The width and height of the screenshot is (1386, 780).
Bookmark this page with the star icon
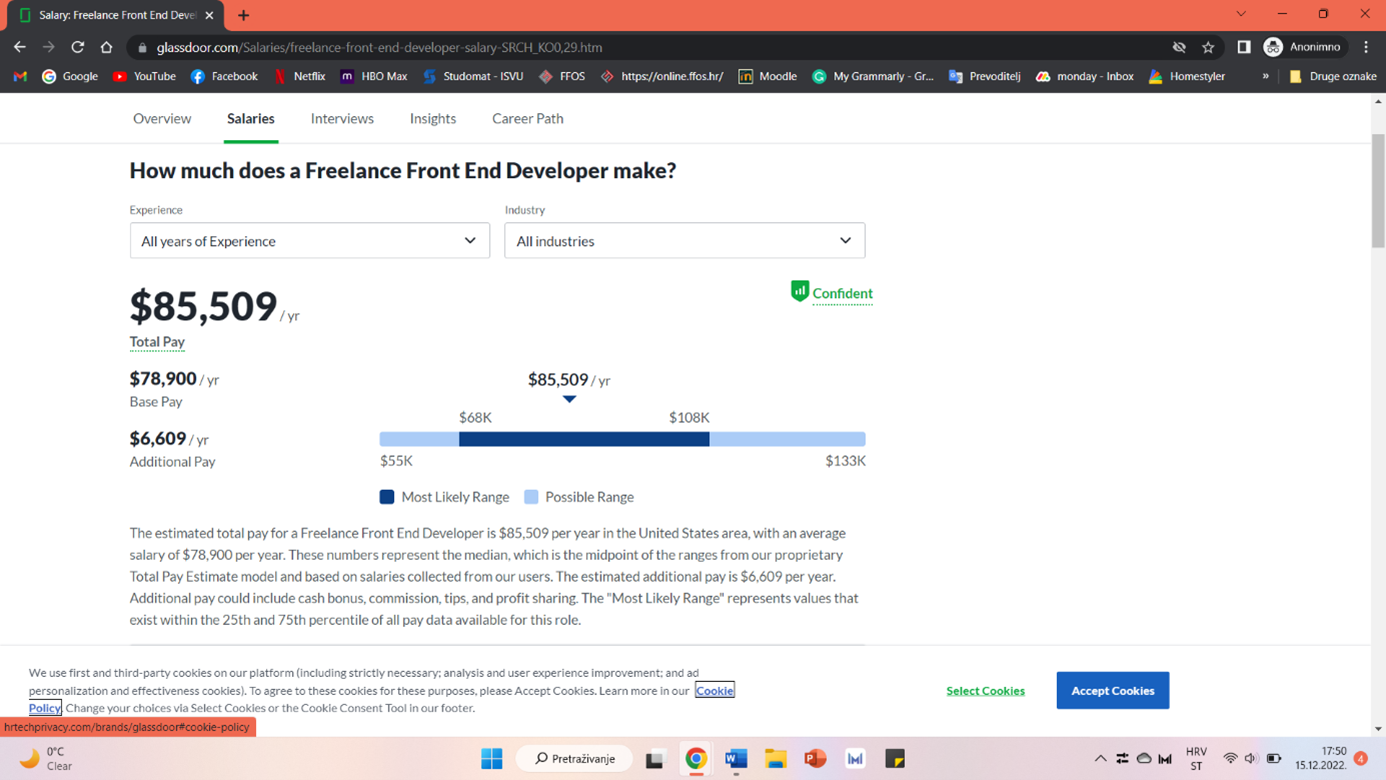tap(1208, 47)
